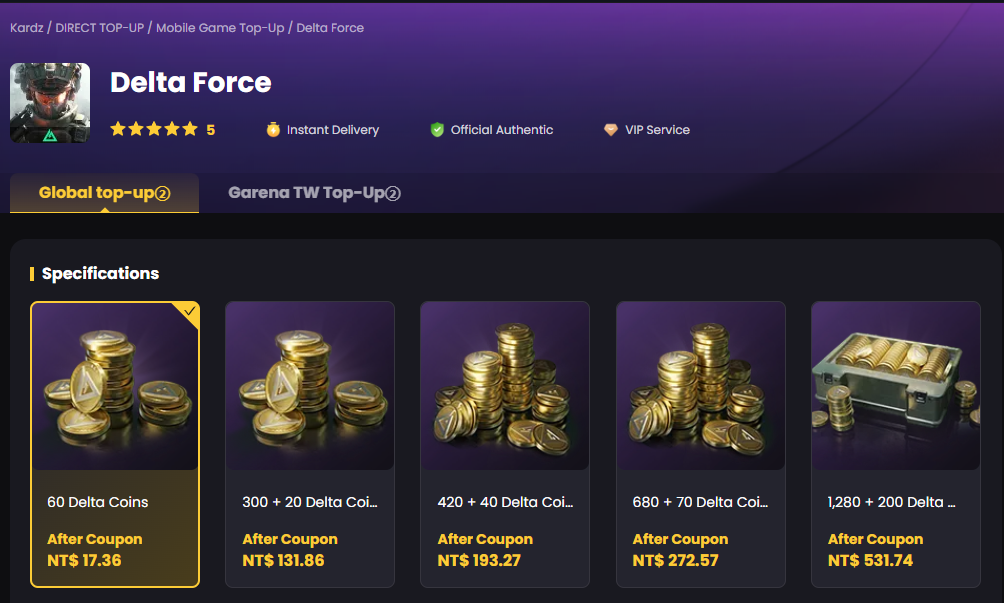This screenshot has height=603, width=1004.
Task: Click the Official Authentic green shield icon
Action: (x=437, y=129)
